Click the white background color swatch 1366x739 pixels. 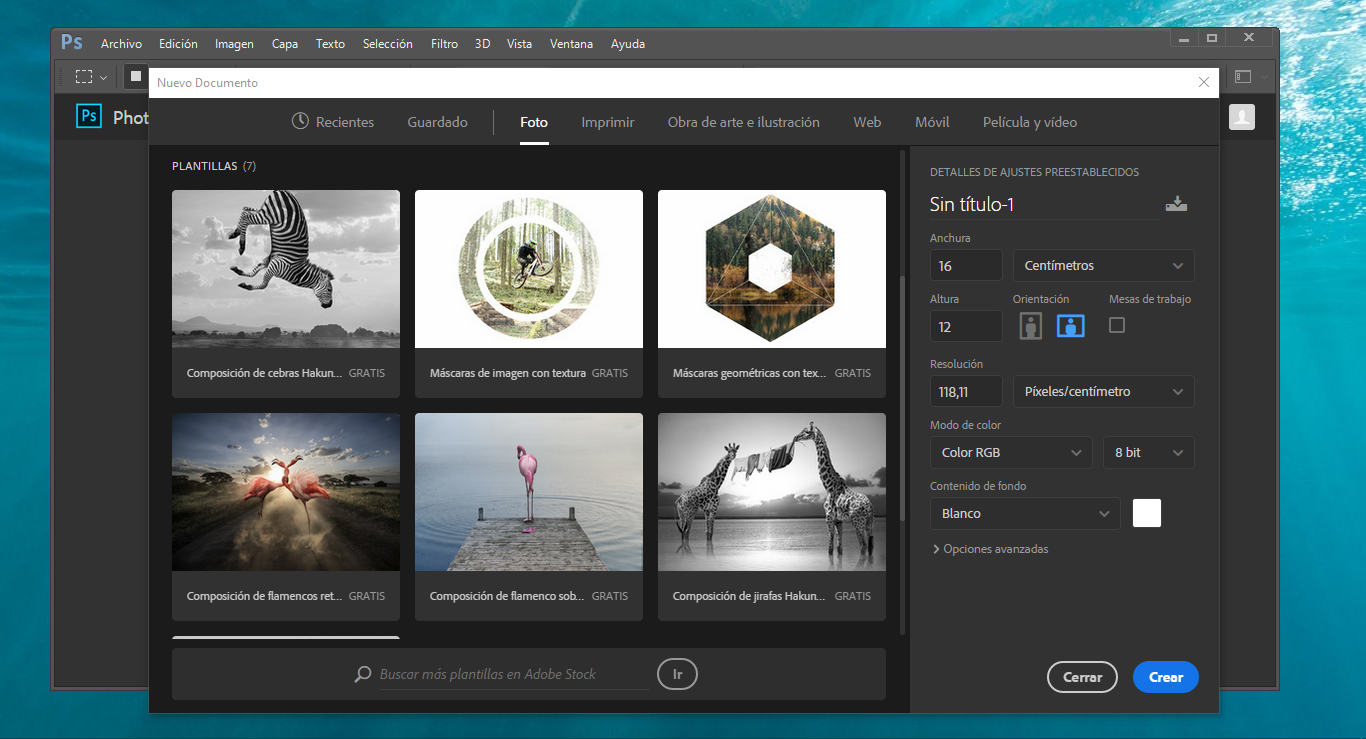tap(1147, 513)
